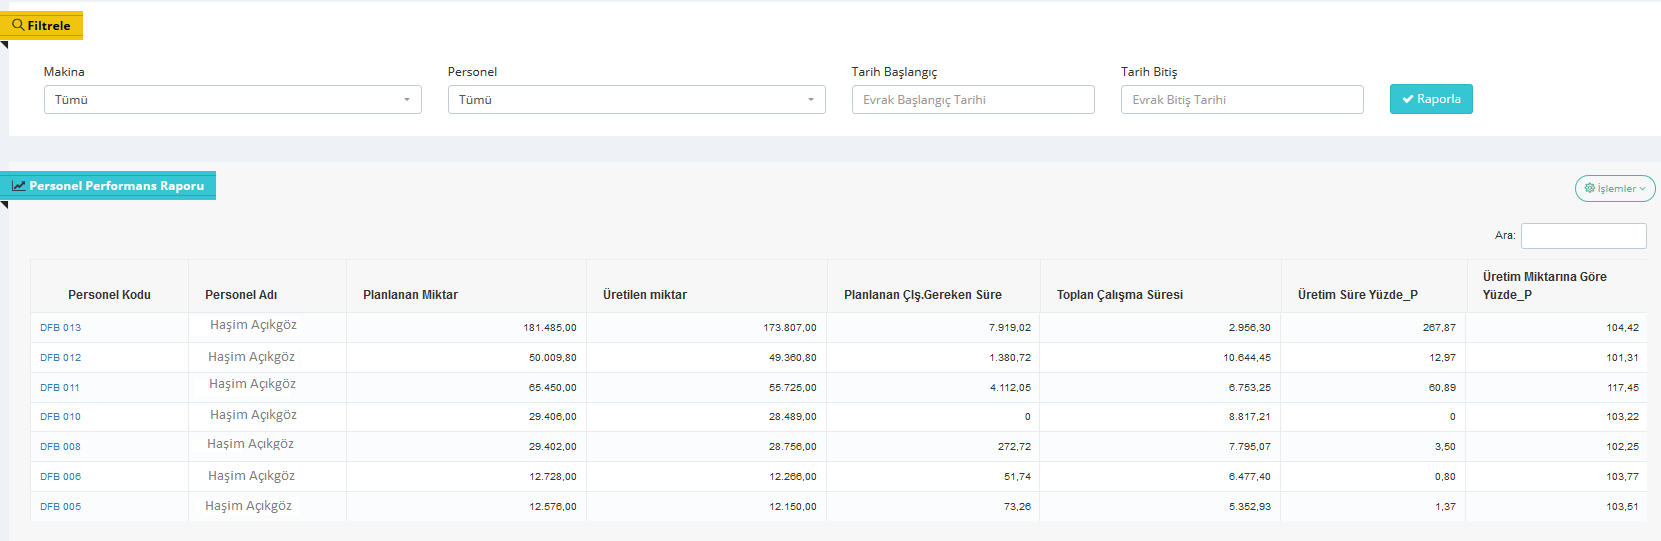The width and height of the screenshot is (1661, 541).
Task: Sort by Toplan Çalışma Süresi column
Action: pos(1119,295)
